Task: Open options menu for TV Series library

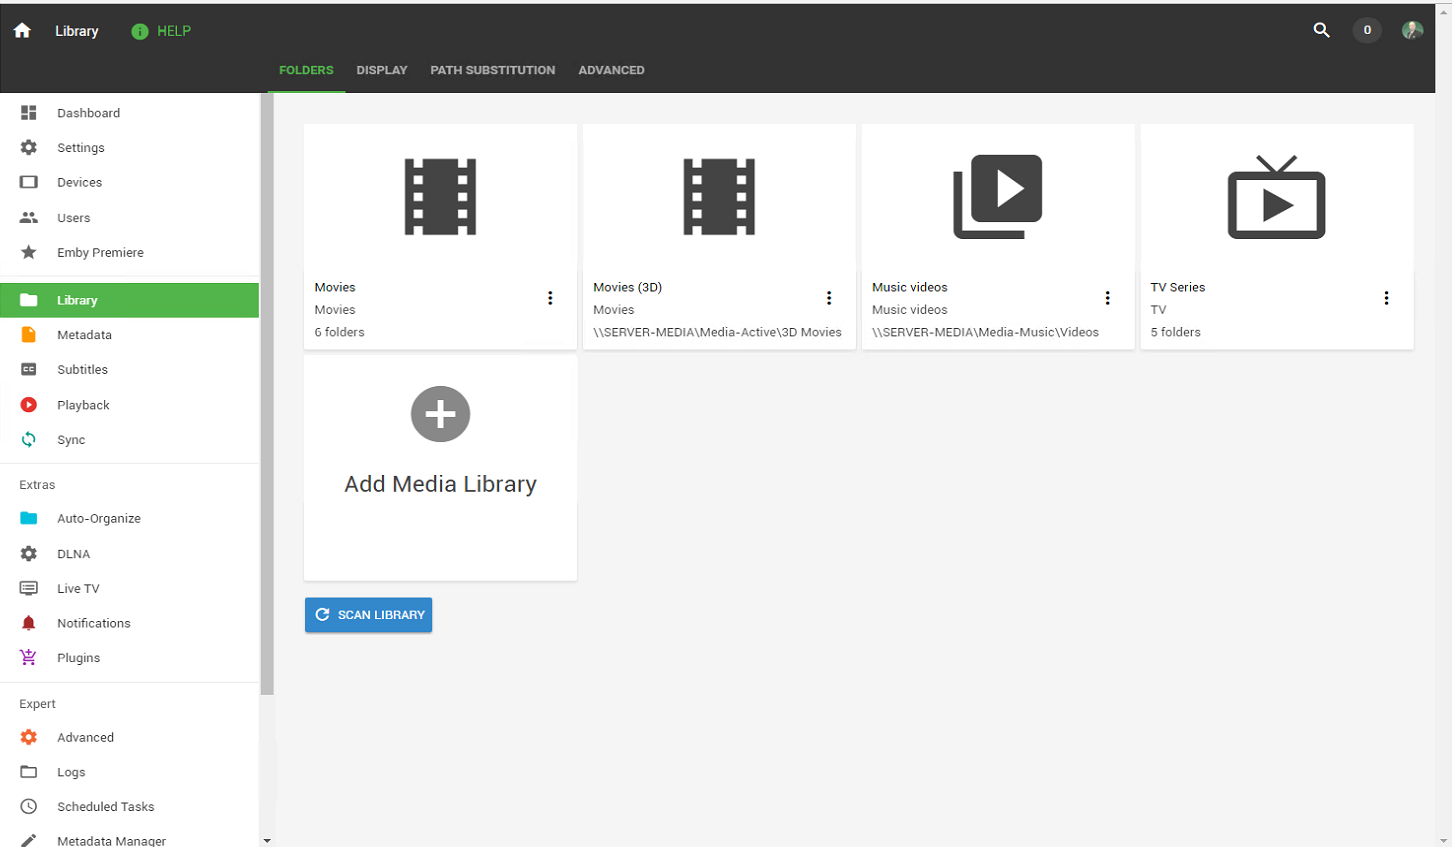Action: (1387, 298)
